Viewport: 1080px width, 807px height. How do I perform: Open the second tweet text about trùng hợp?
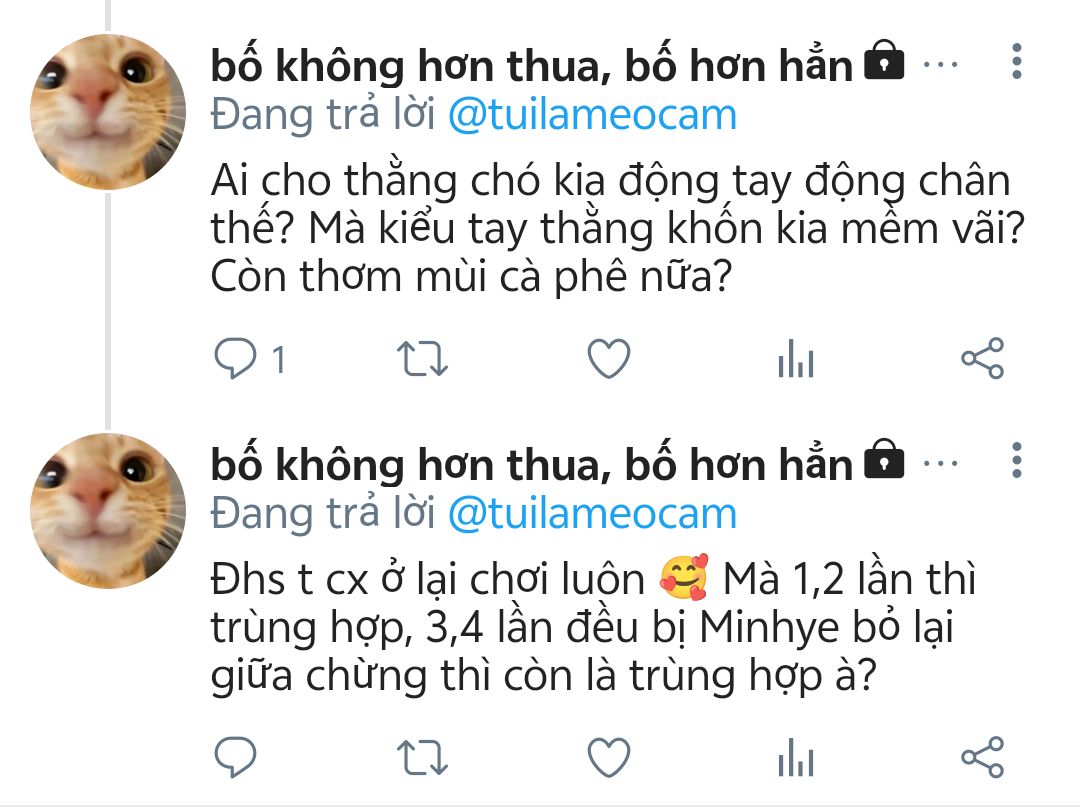pos(593,627)
